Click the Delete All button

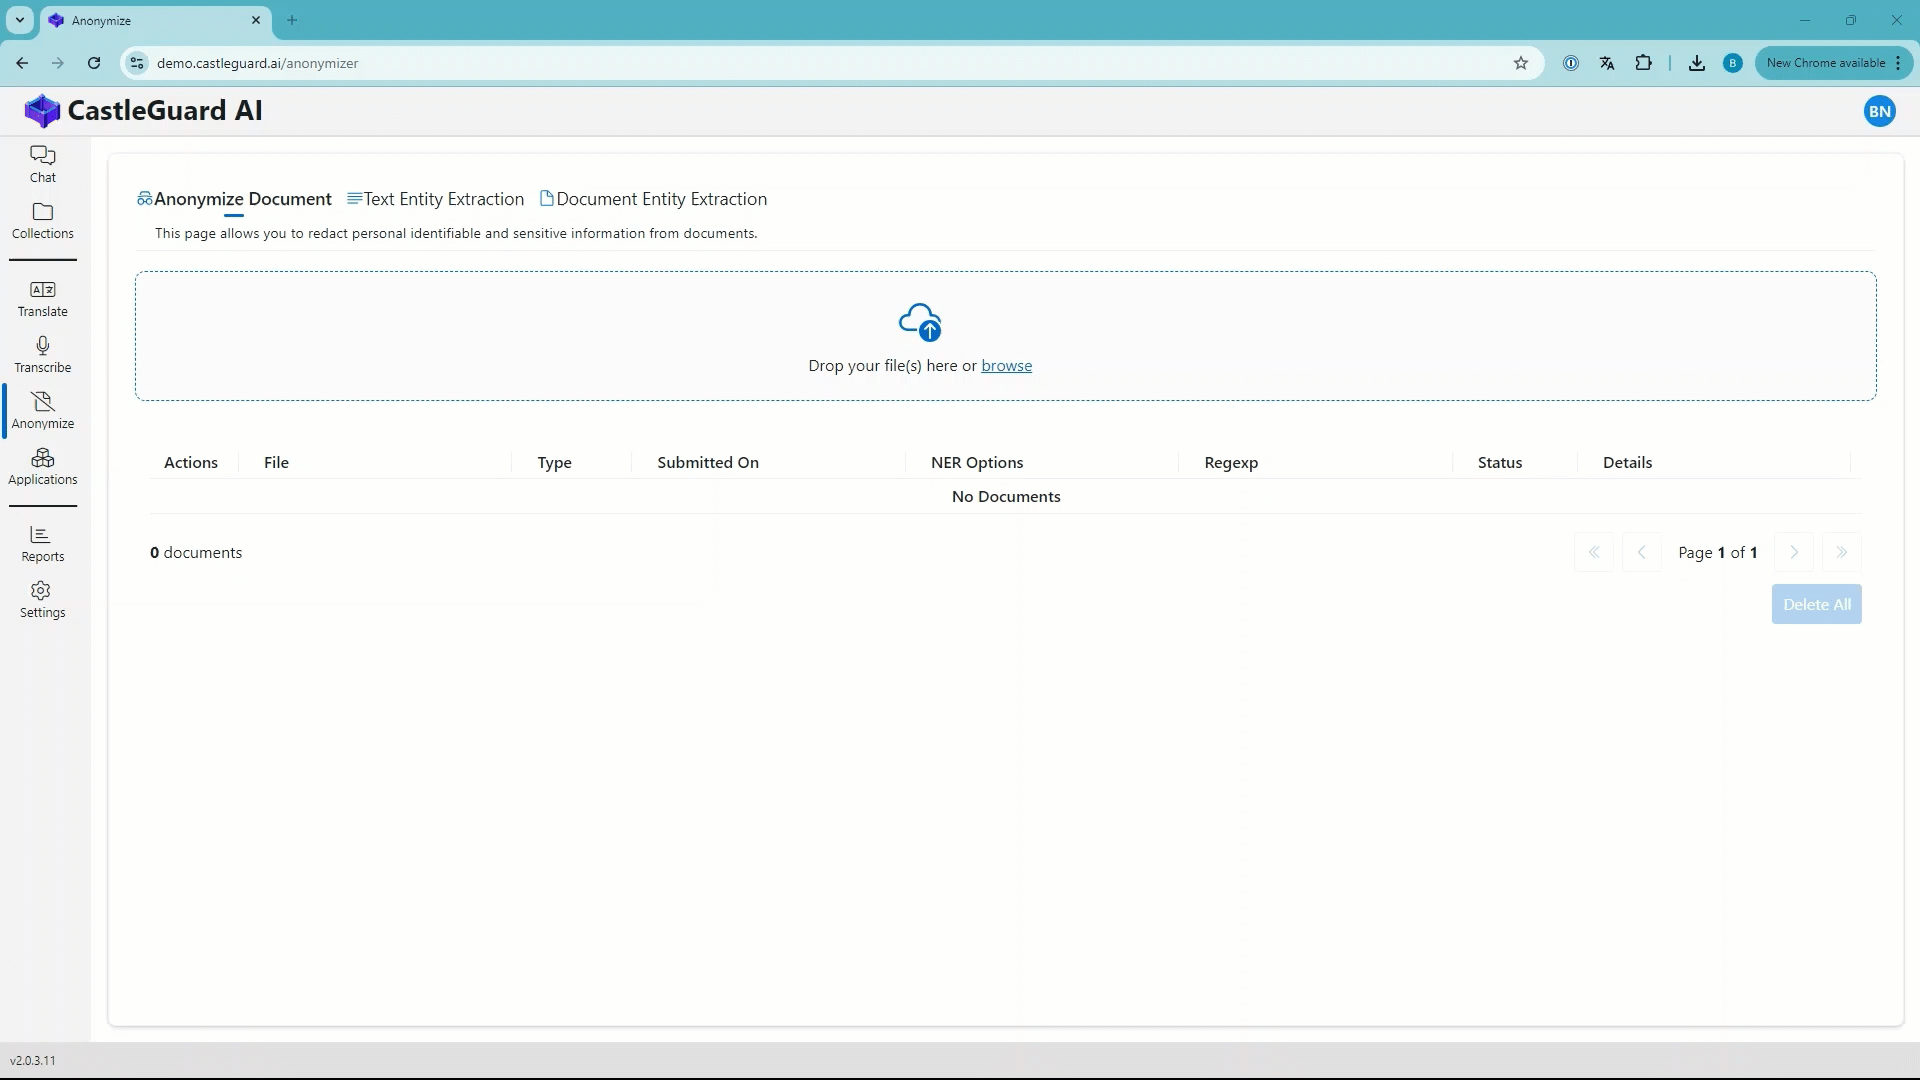pyautogui.click(x=1817, y=604)
